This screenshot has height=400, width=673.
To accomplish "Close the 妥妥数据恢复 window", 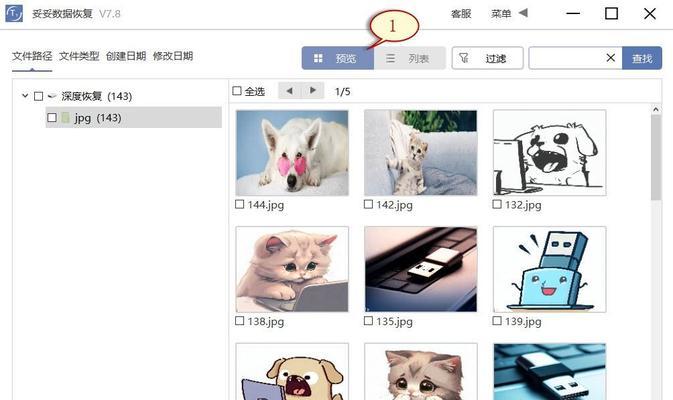I will point(650,14).
